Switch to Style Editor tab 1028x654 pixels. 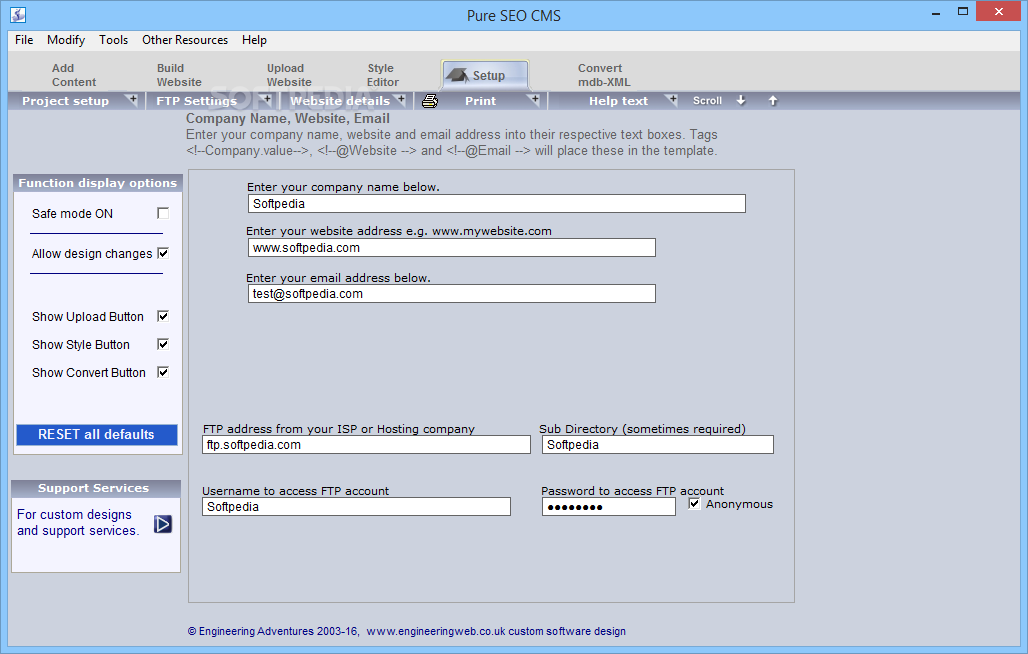click(x=383, y=75)
